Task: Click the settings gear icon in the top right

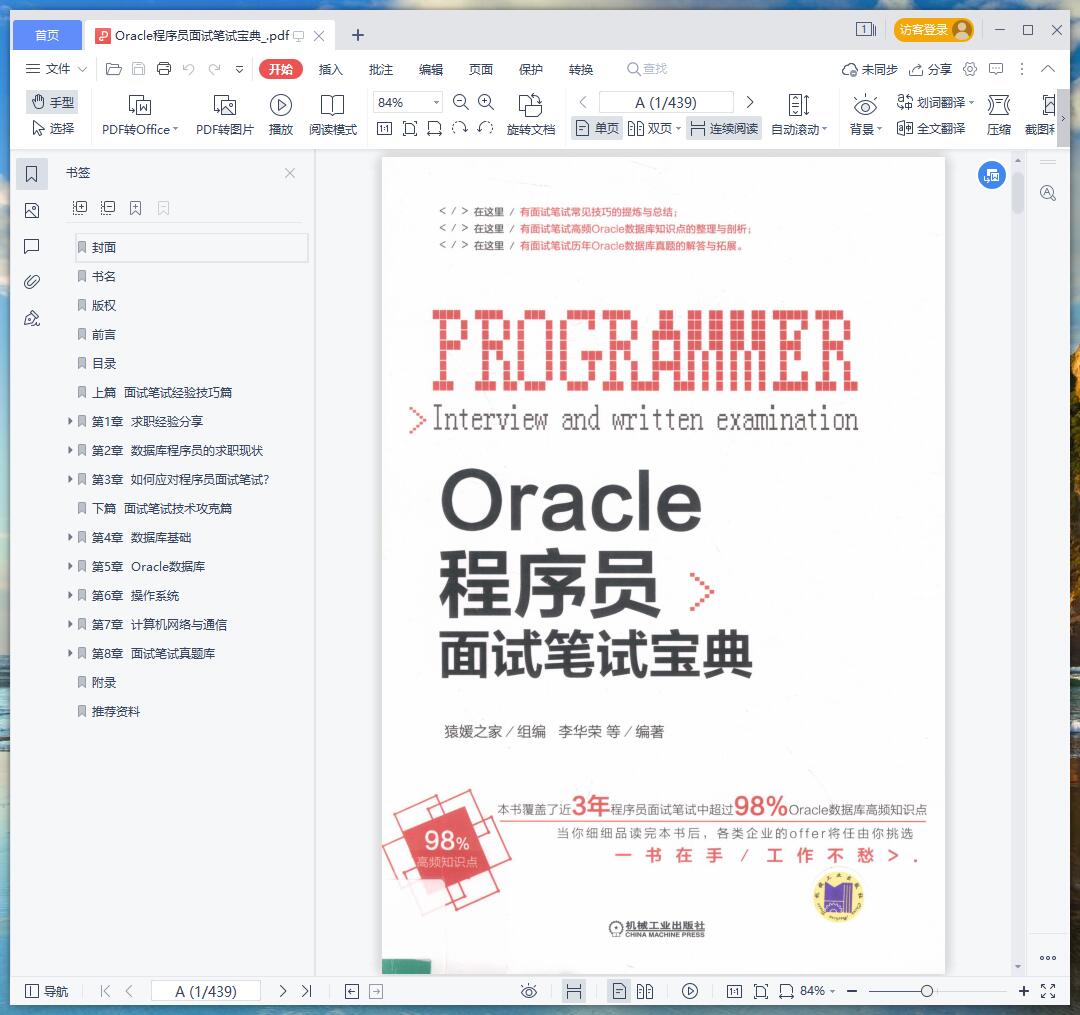Action: 970,69
